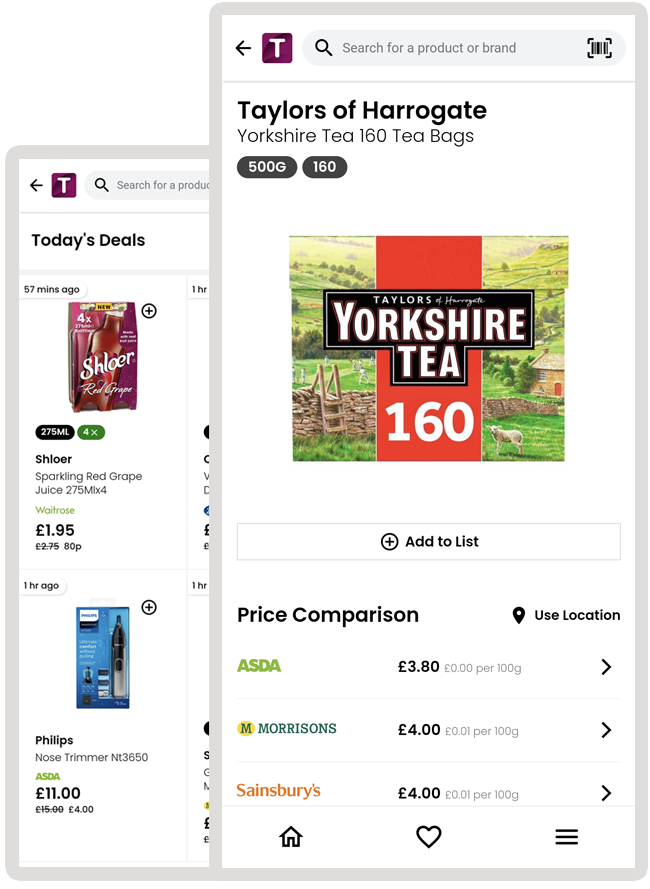Enable Use Location for price comparison

point(566,615)
